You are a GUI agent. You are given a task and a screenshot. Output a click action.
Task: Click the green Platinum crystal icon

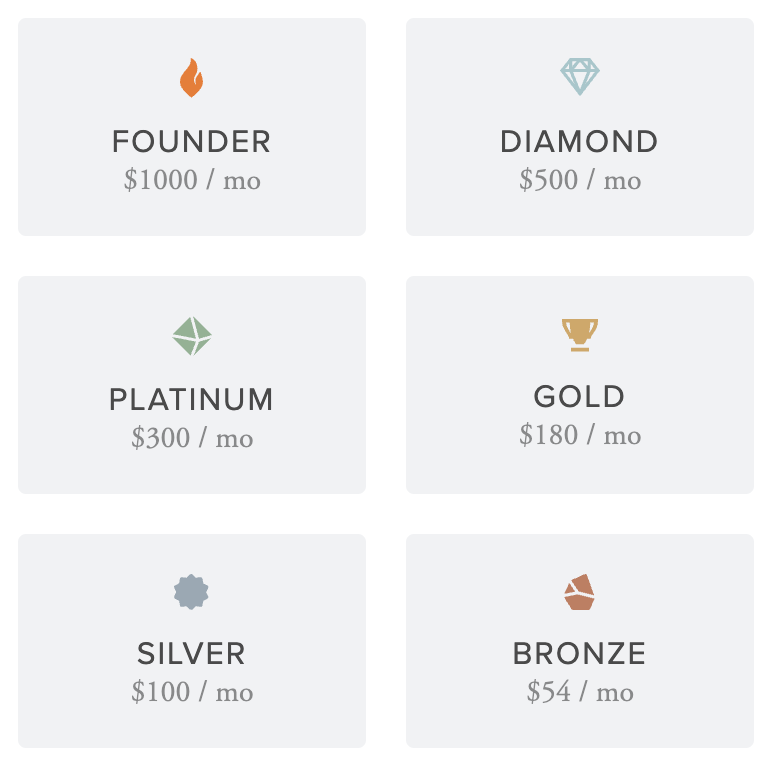192,336
